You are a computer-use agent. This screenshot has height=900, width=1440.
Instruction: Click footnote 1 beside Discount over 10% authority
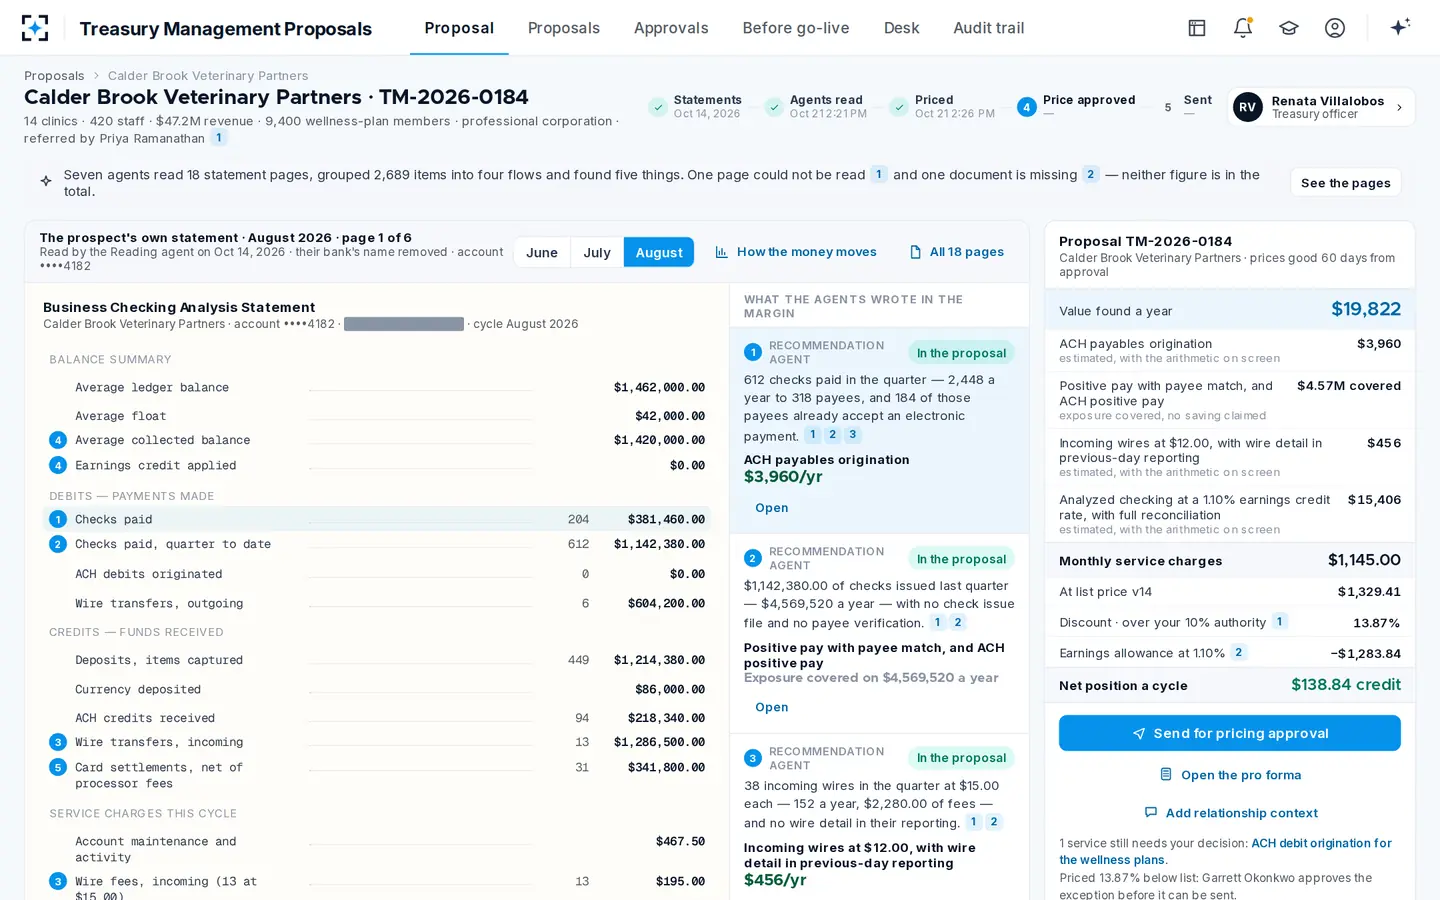[x=1279, y=622]
